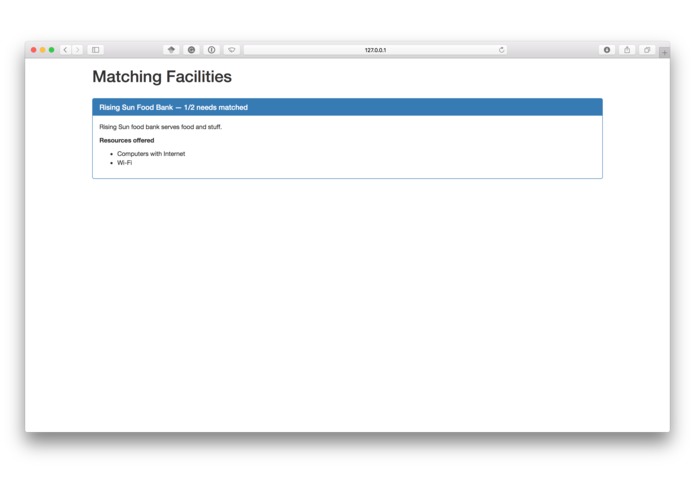Show all tabs with the tab overview icon
695x494 pixels.
647,50
